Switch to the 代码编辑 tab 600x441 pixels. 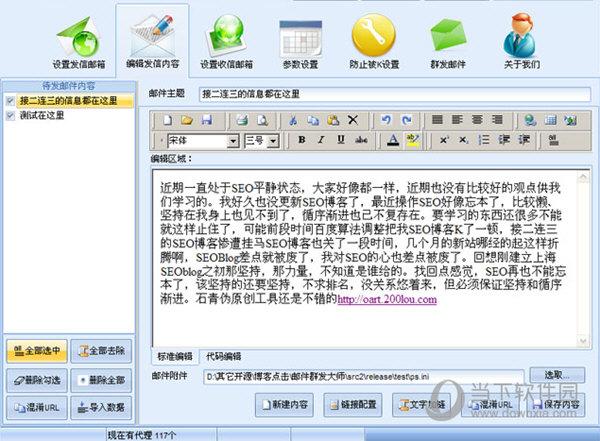point(222,357)
